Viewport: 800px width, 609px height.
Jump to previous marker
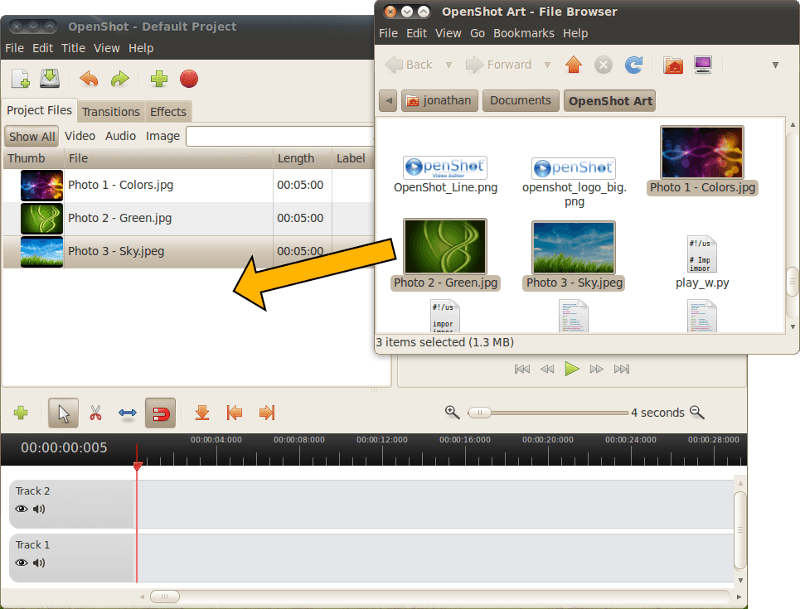pos(234,413)
